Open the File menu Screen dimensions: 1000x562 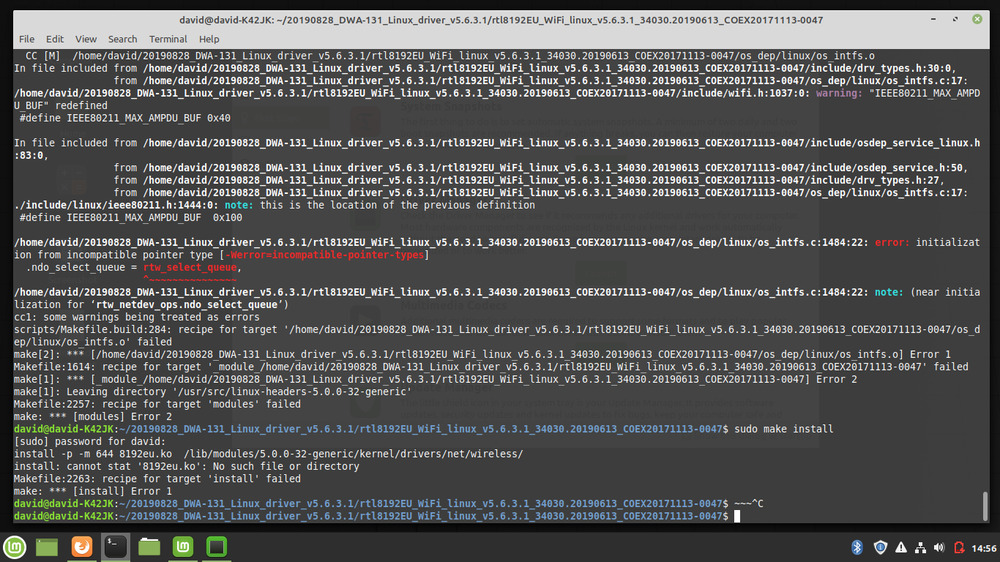coord(27,39)
